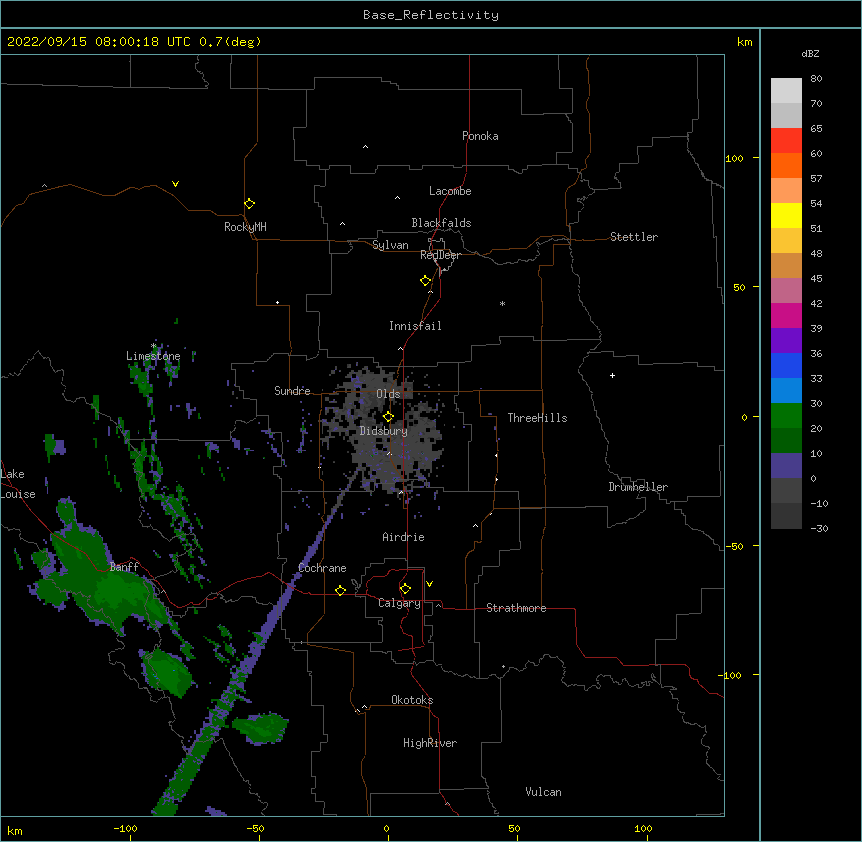Select the yellow diamond marker below Cochrane
862x842 pixels.
tap(340, 590)
